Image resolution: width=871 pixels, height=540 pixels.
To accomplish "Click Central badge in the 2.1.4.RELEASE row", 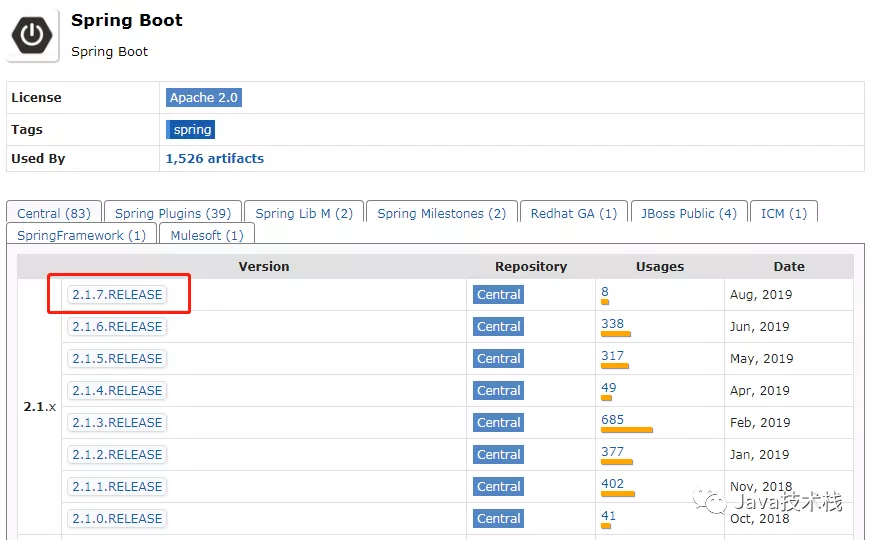I will coord(498,391).
